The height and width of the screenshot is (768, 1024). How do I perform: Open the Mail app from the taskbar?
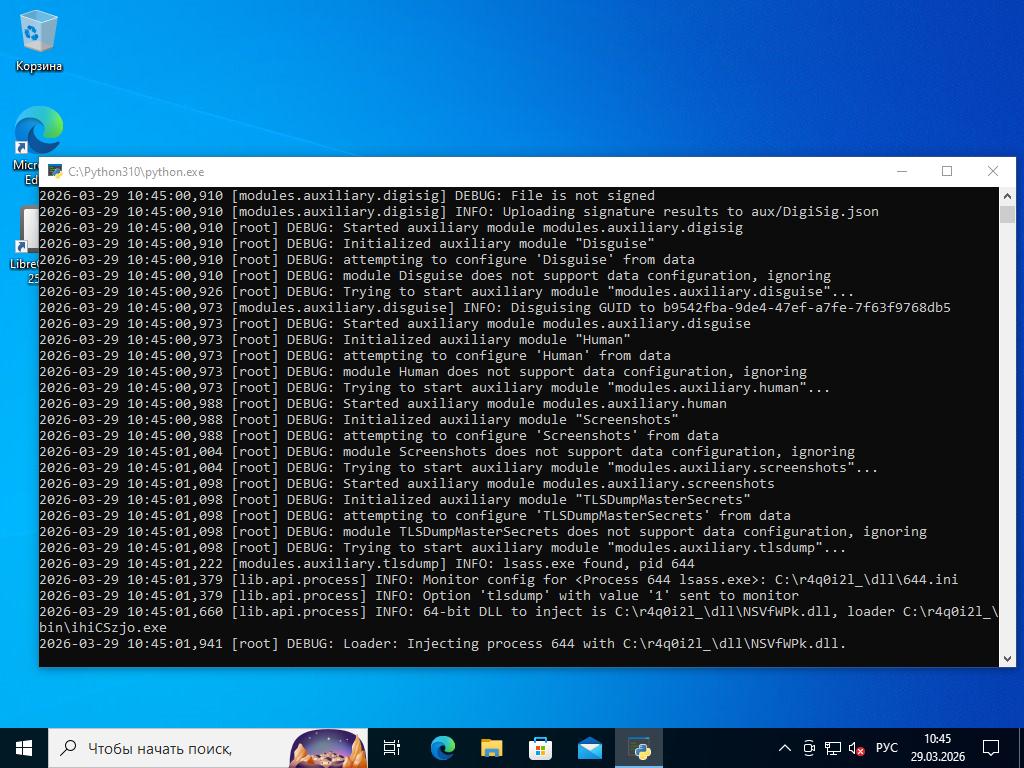coord(589,747)
